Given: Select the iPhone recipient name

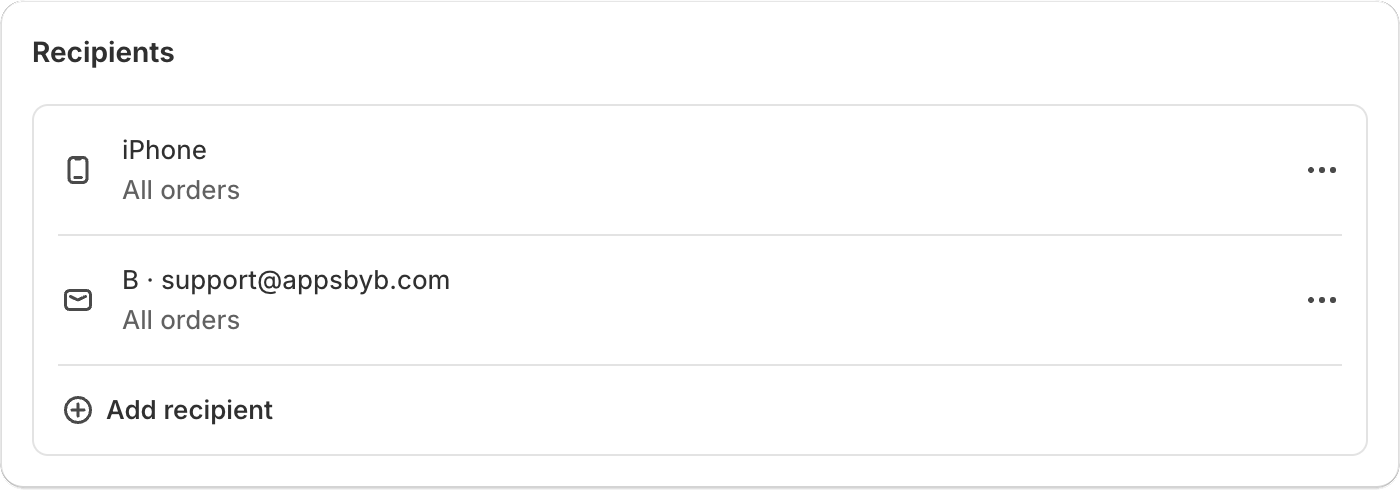Looking at the screenshot, I should click(164, 150).
